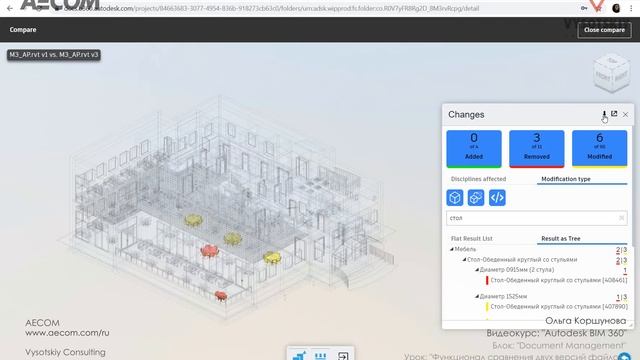Open the browser three-dot menu
This screenshot has height=360, width=640.
[631, 8]
